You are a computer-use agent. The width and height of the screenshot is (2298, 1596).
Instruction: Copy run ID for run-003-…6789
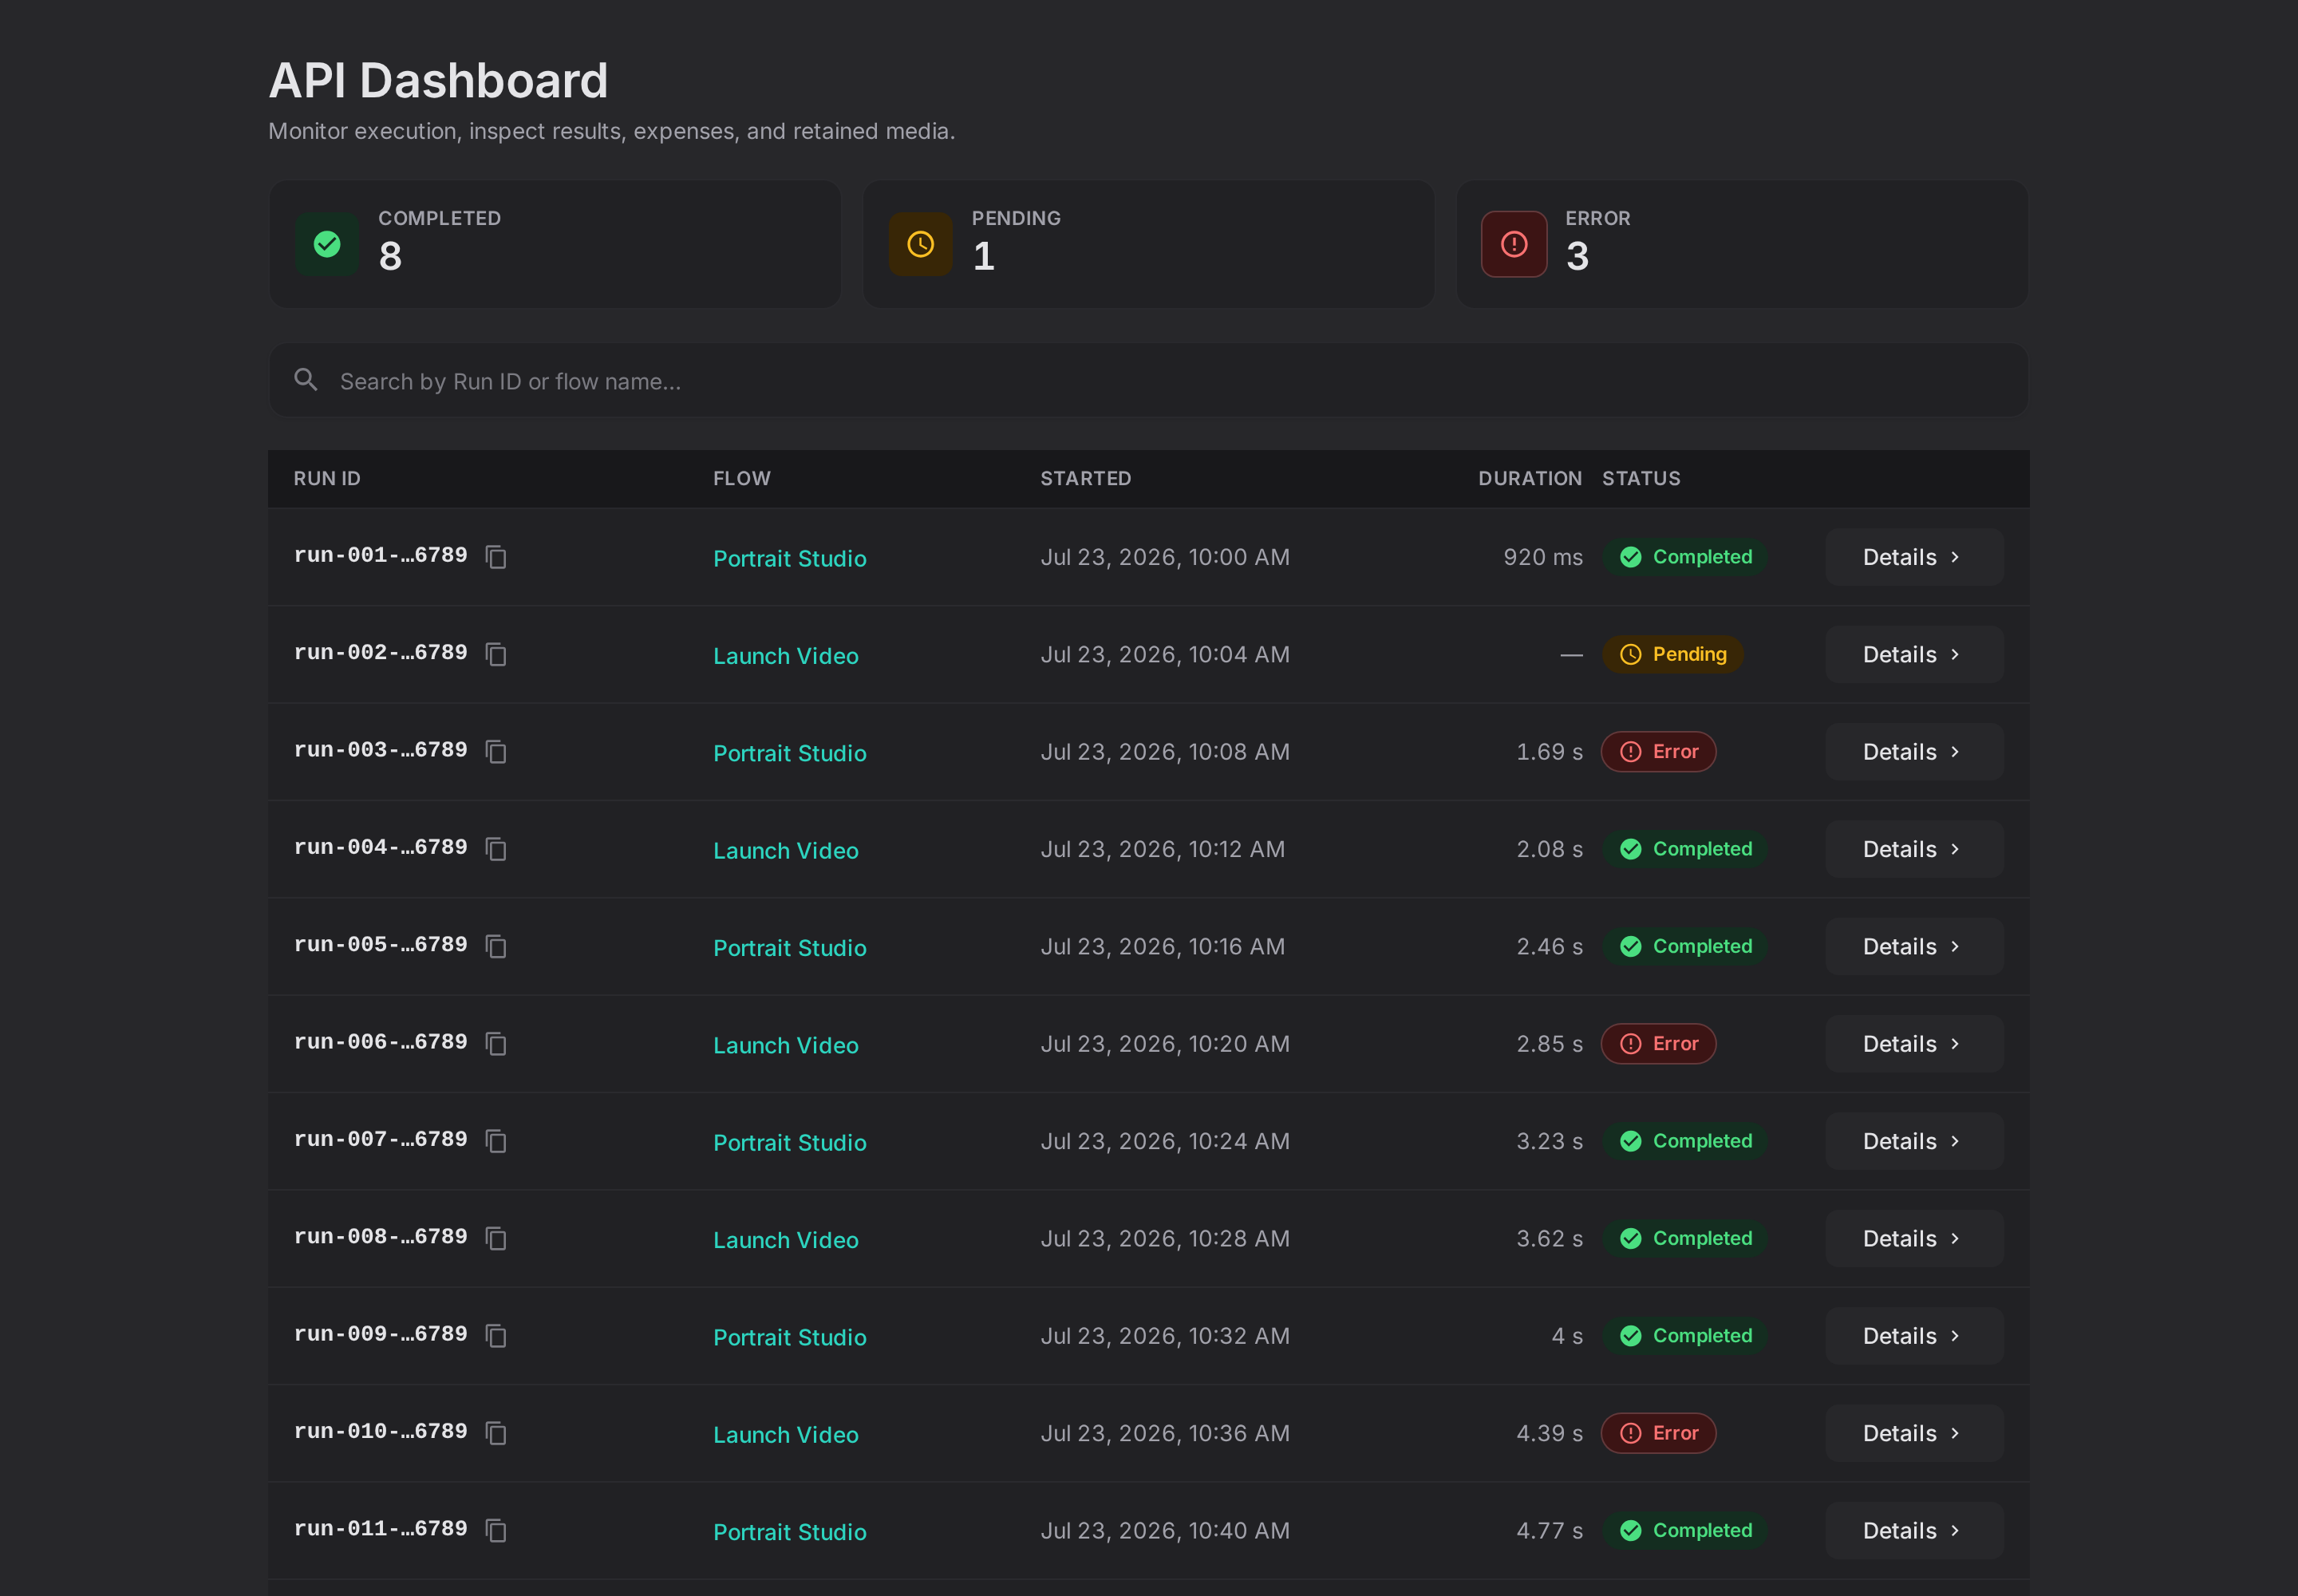496,751
